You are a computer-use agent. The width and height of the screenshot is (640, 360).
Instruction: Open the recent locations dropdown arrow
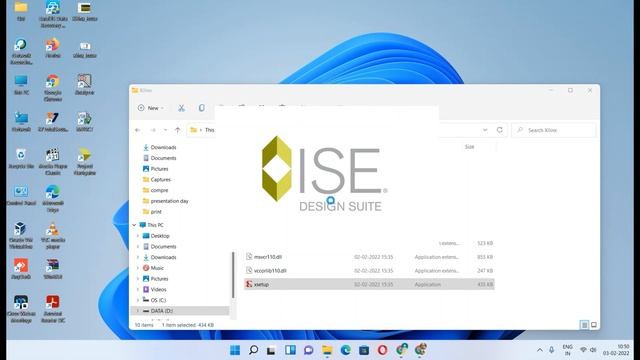pos(165,130)
